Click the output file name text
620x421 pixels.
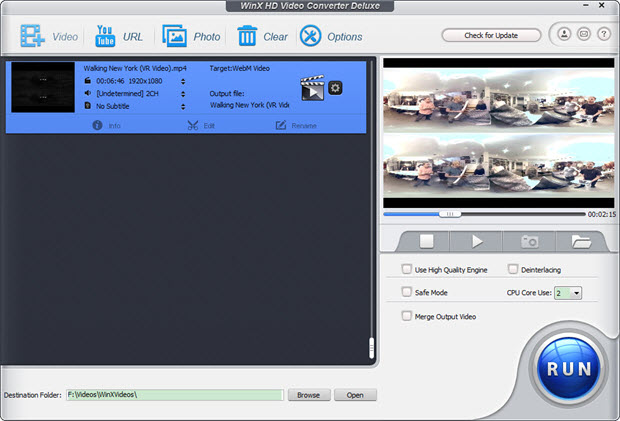pos(250,105)
